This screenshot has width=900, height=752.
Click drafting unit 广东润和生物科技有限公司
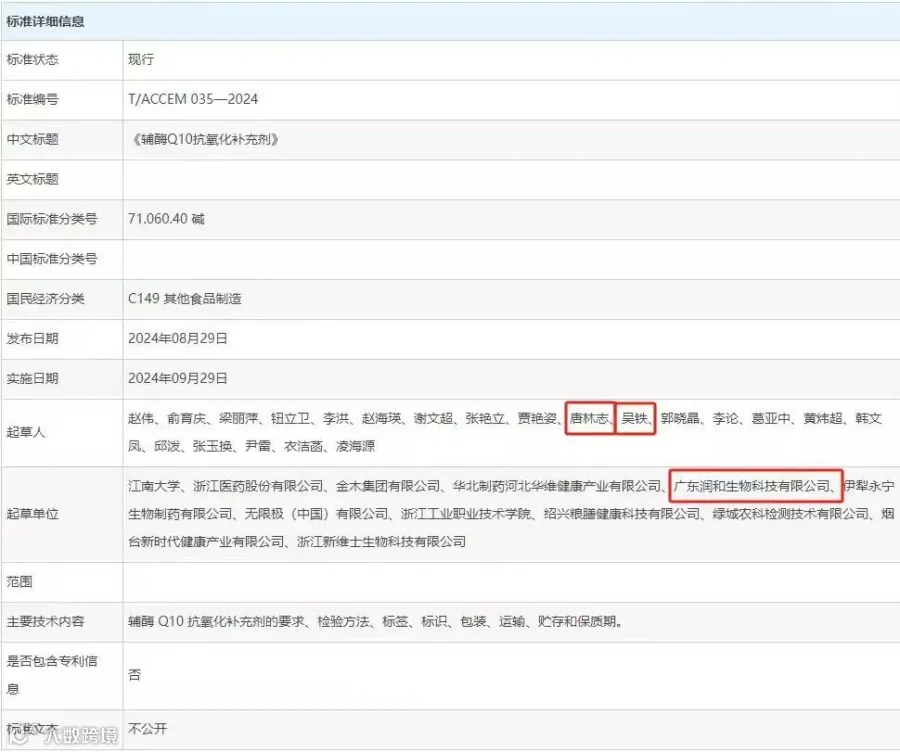[752, 486]
